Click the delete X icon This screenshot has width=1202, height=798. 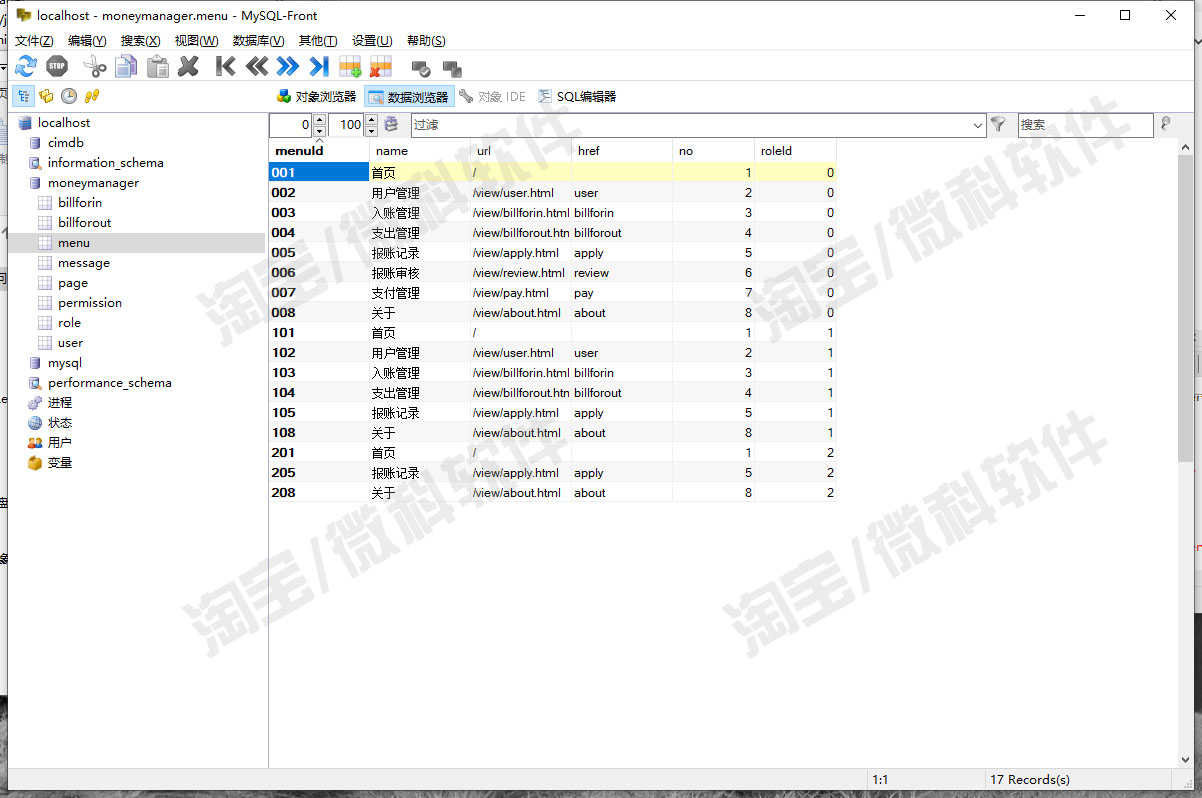tap(188, 66)
